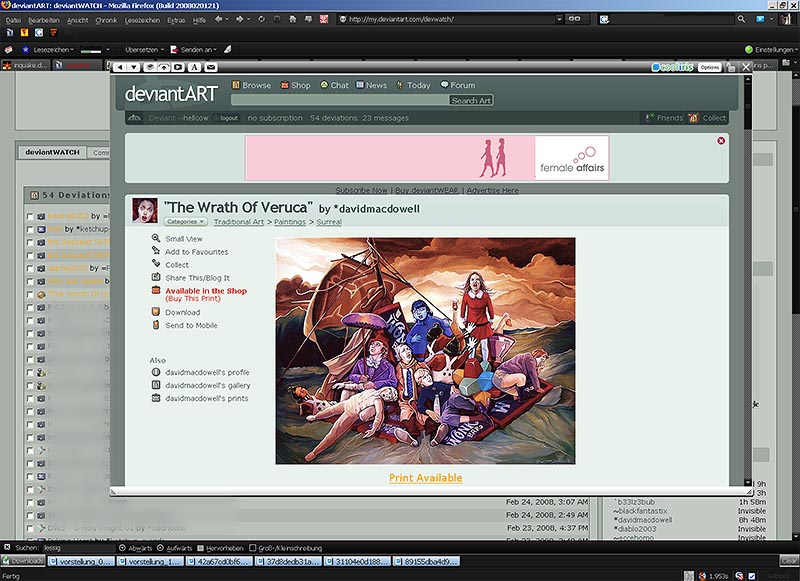Screen dimensions: 800x581
Task: Reload the page in Firefox toolbar
Action: click(261, 19)
